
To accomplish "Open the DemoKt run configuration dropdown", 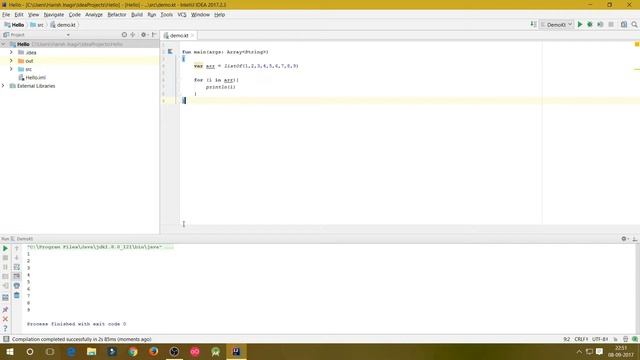I will pos(557,24).
